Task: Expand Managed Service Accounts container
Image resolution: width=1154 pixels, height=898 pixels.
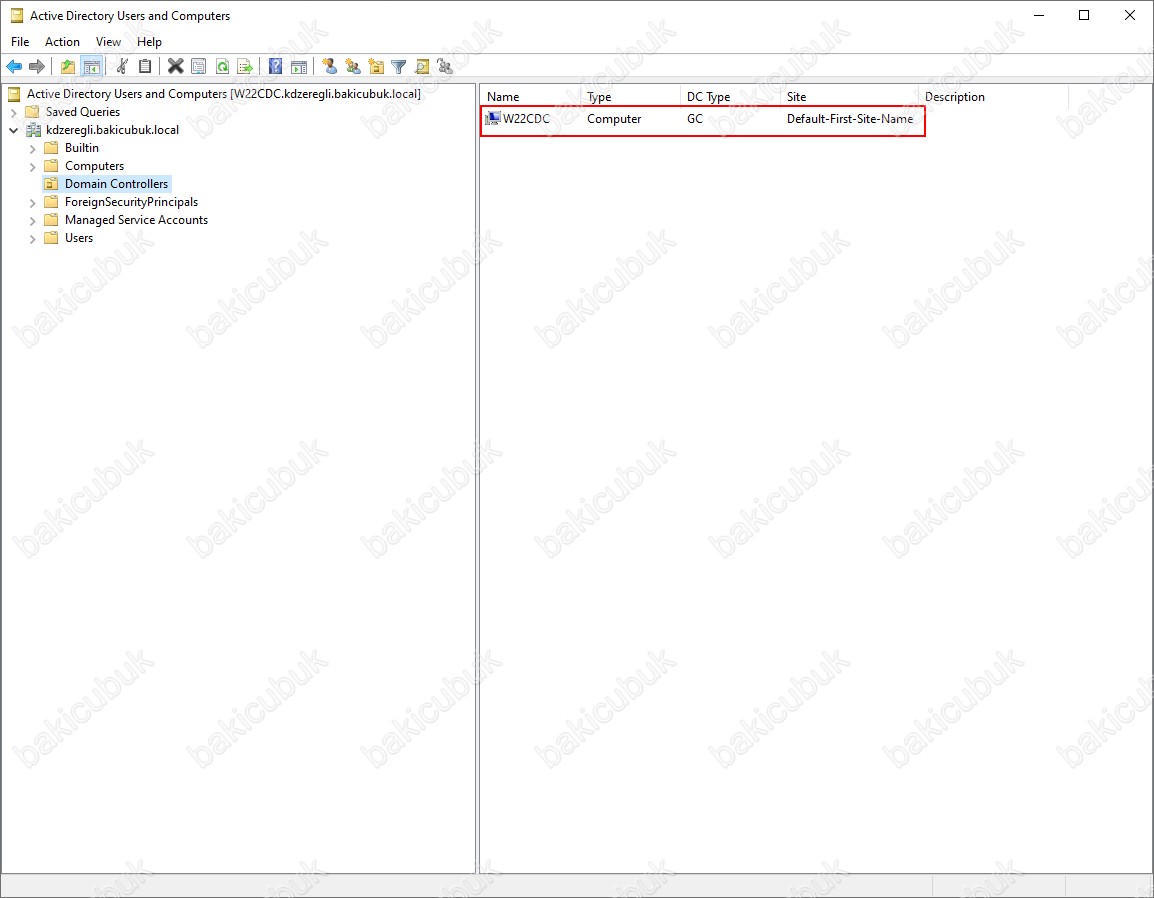Action: (x=32, y=221)
